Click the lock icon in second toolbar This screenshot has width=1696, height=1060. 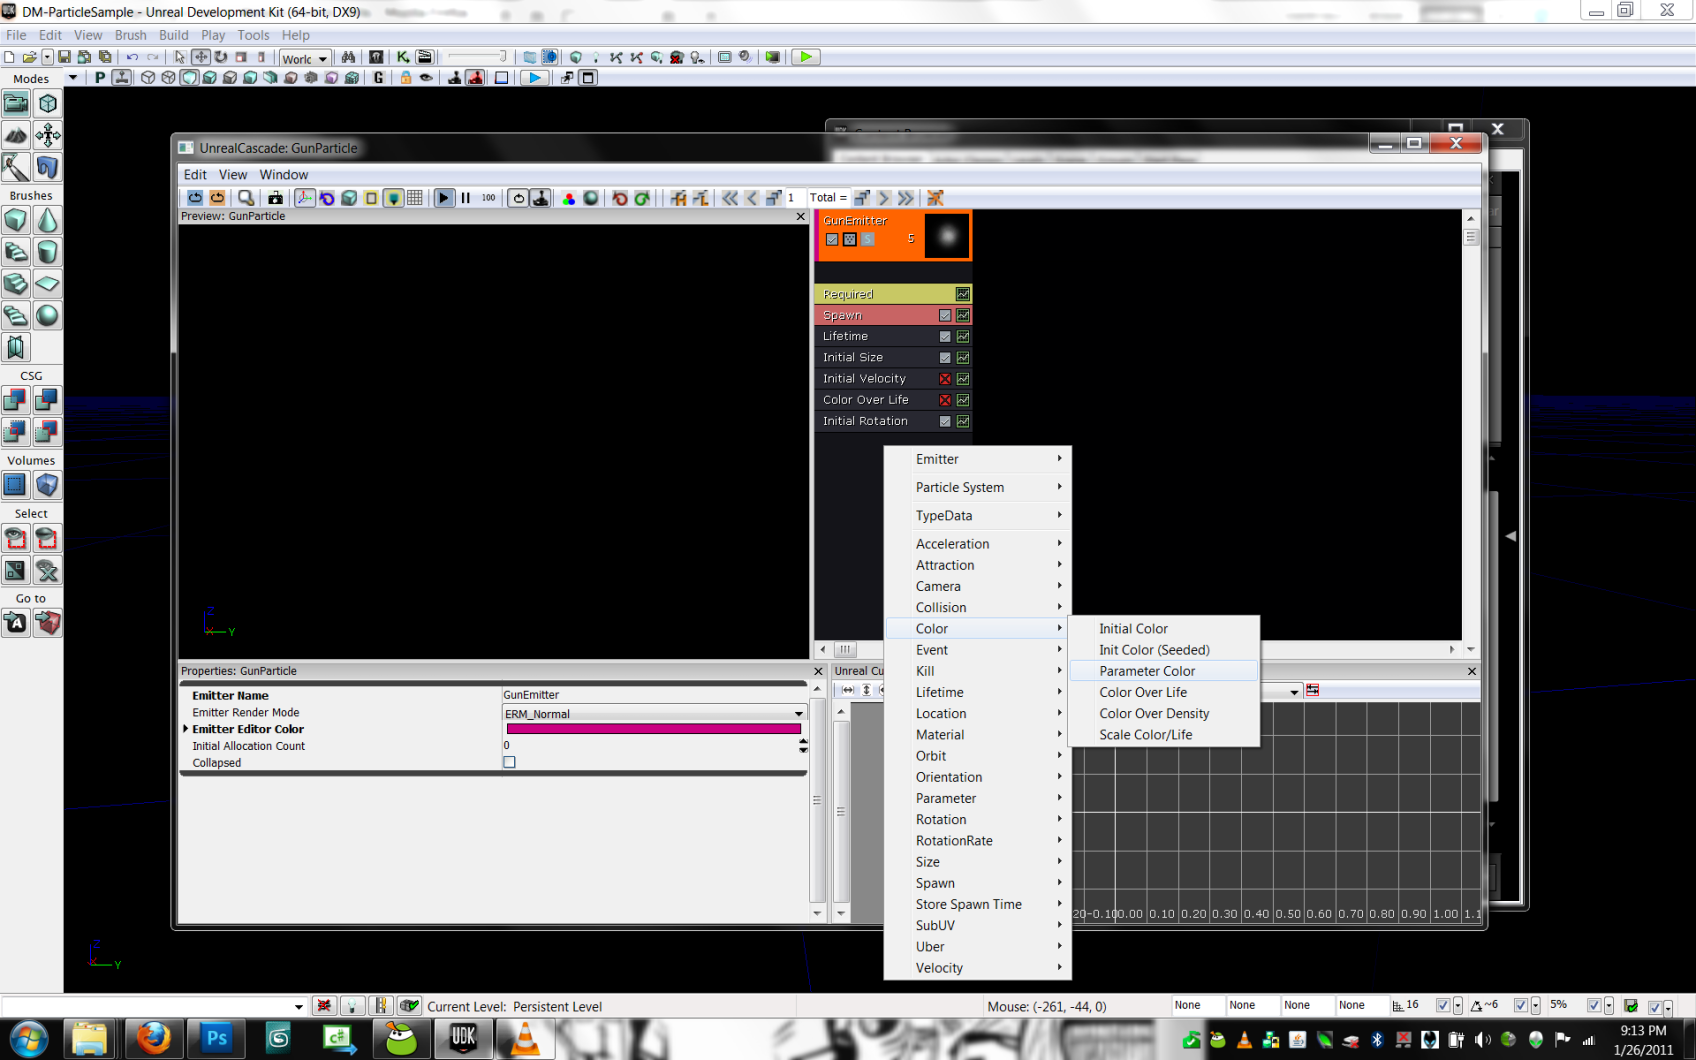406,78
